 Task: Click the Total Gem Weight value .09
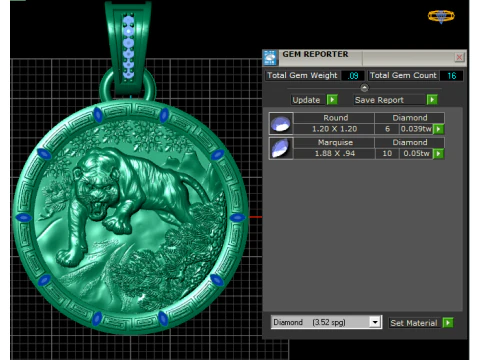coord(353,76)
